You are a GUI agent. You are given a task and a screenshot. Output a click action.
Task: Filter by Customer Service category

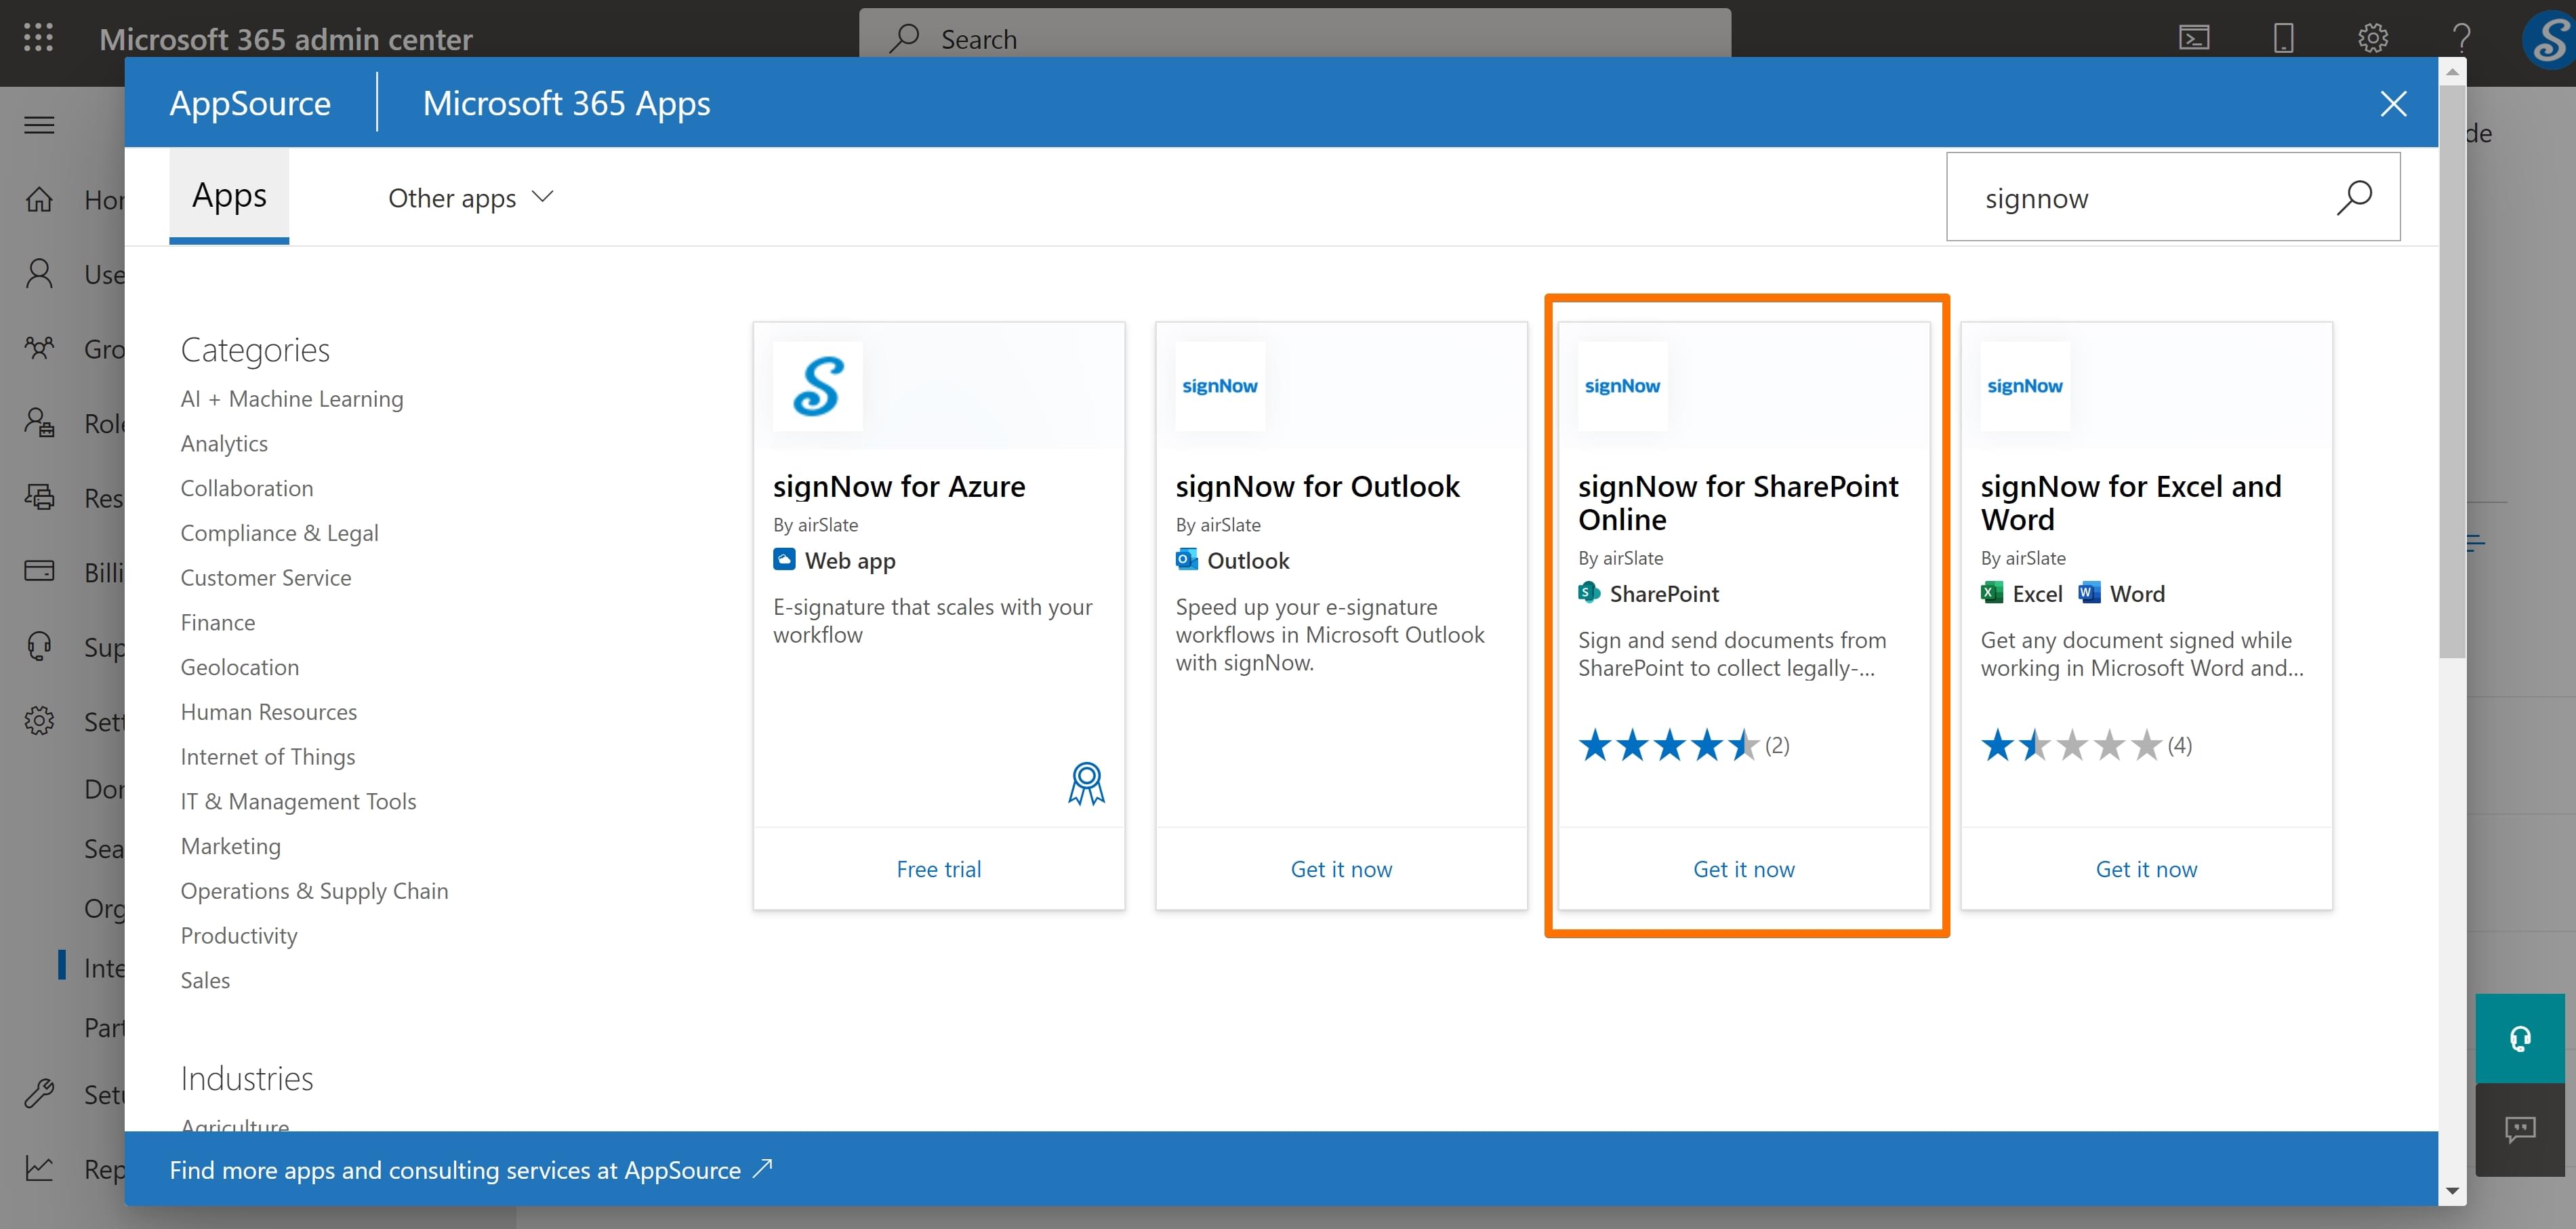tap(265, 577)
